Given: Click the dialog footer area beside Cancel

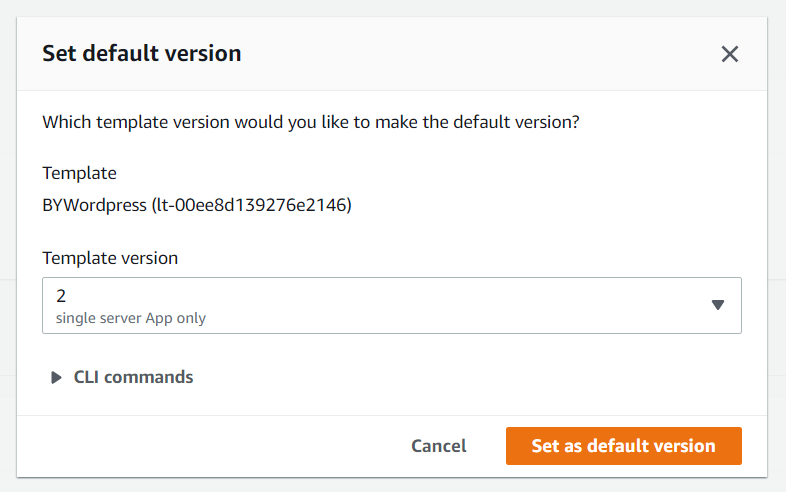Looking at the screenshot, I should coord(211,446).
